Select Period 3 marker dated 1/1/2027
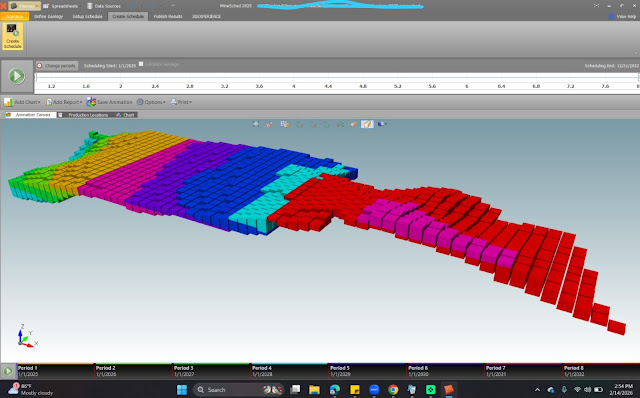 [184, 371]
